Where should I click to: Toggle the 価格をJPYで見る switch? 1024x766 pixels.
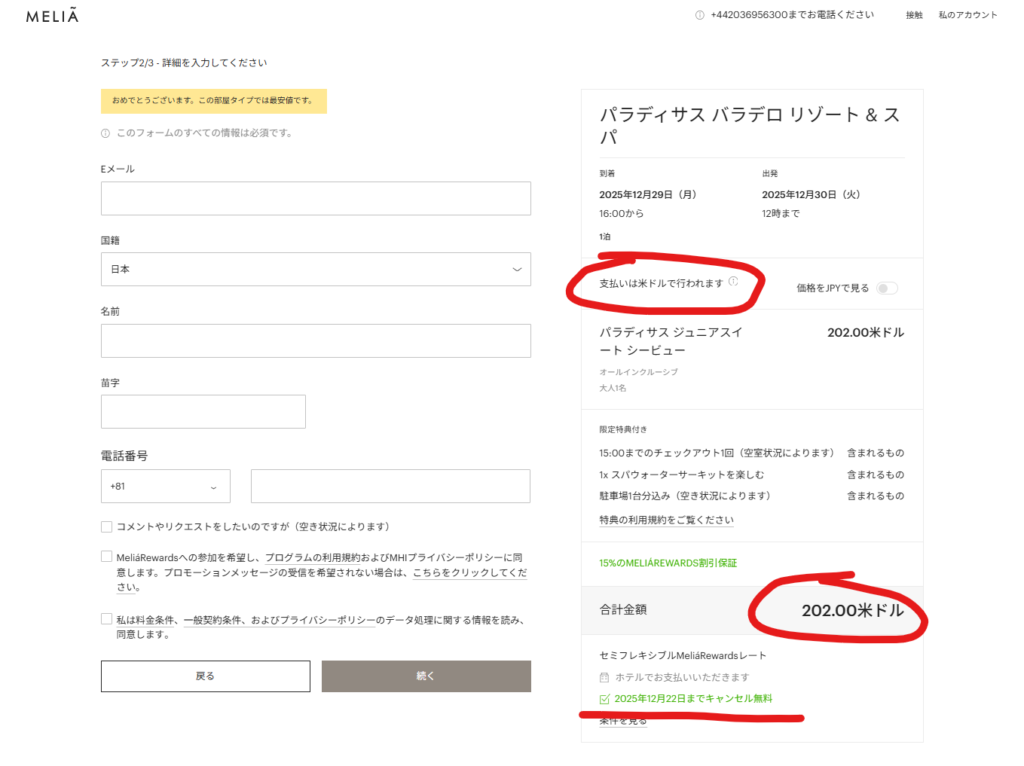coord(886,288)
